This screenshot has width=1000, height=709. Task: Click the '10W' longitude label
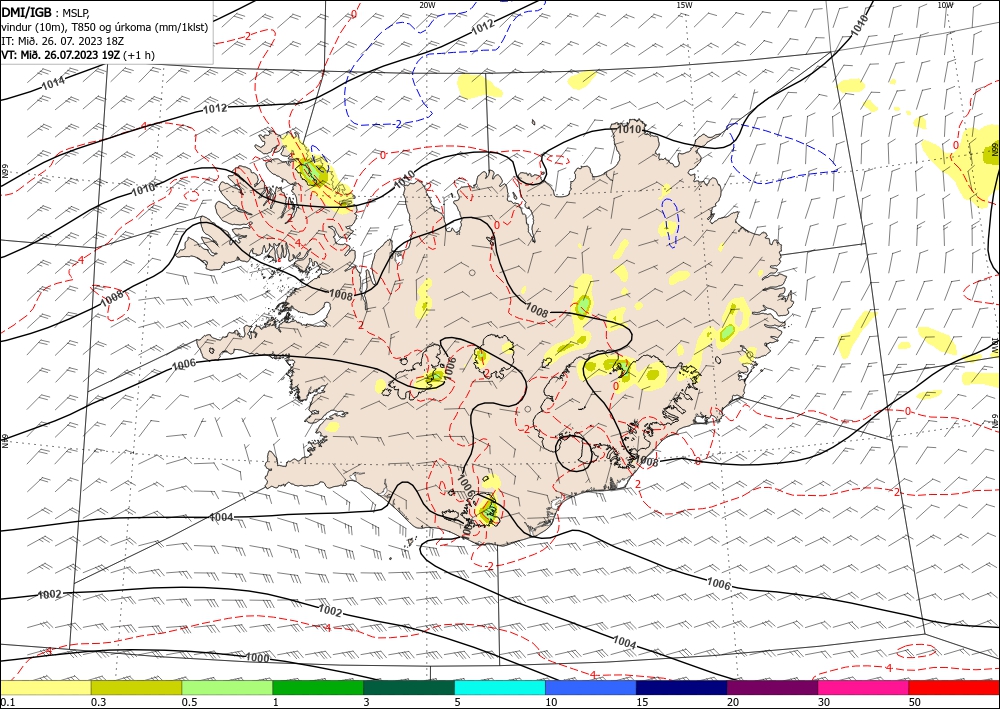945,5
